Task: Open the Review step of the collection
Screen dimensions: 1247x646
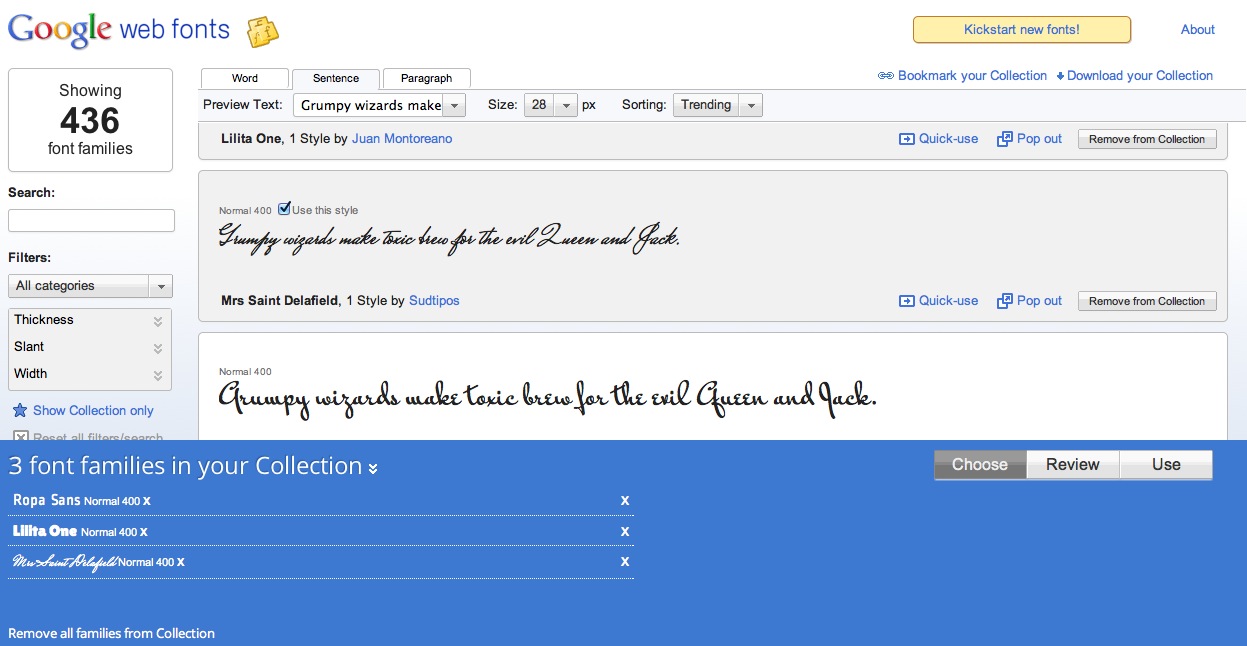Action: [x=1072, y=465]
